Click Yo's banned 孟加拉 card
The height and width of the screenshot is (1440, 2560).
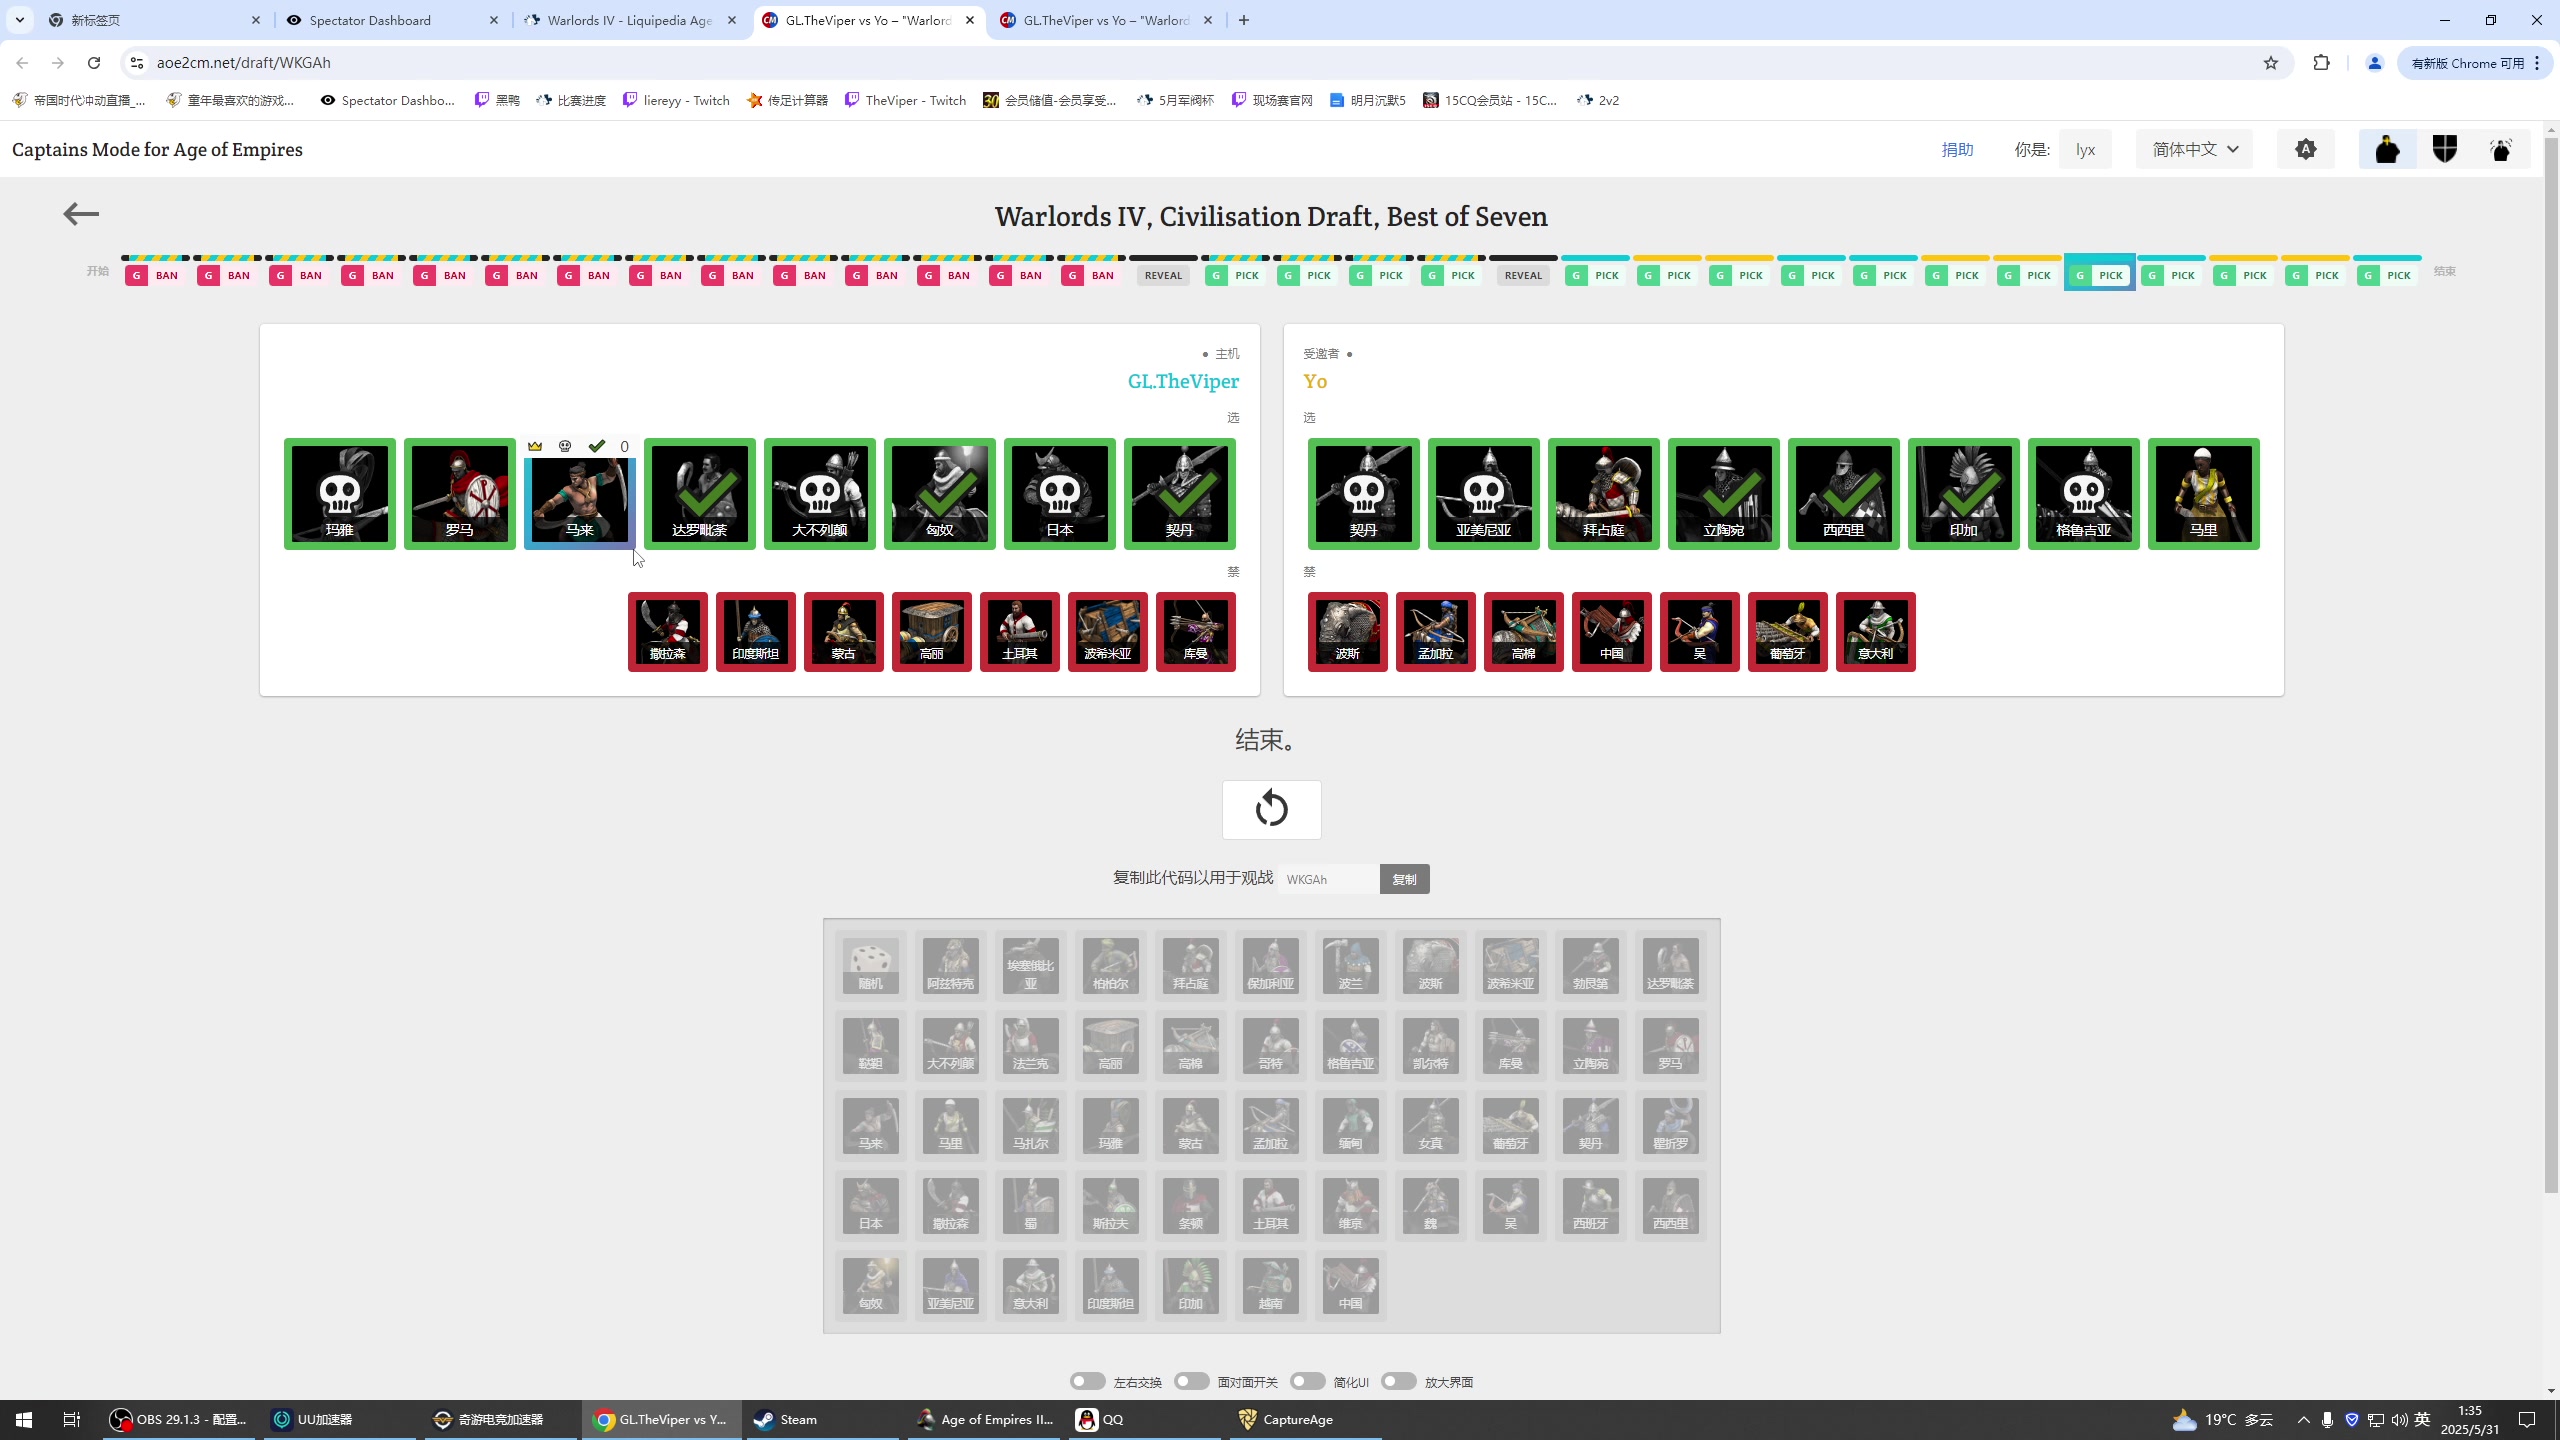[x=1436, y=632]
